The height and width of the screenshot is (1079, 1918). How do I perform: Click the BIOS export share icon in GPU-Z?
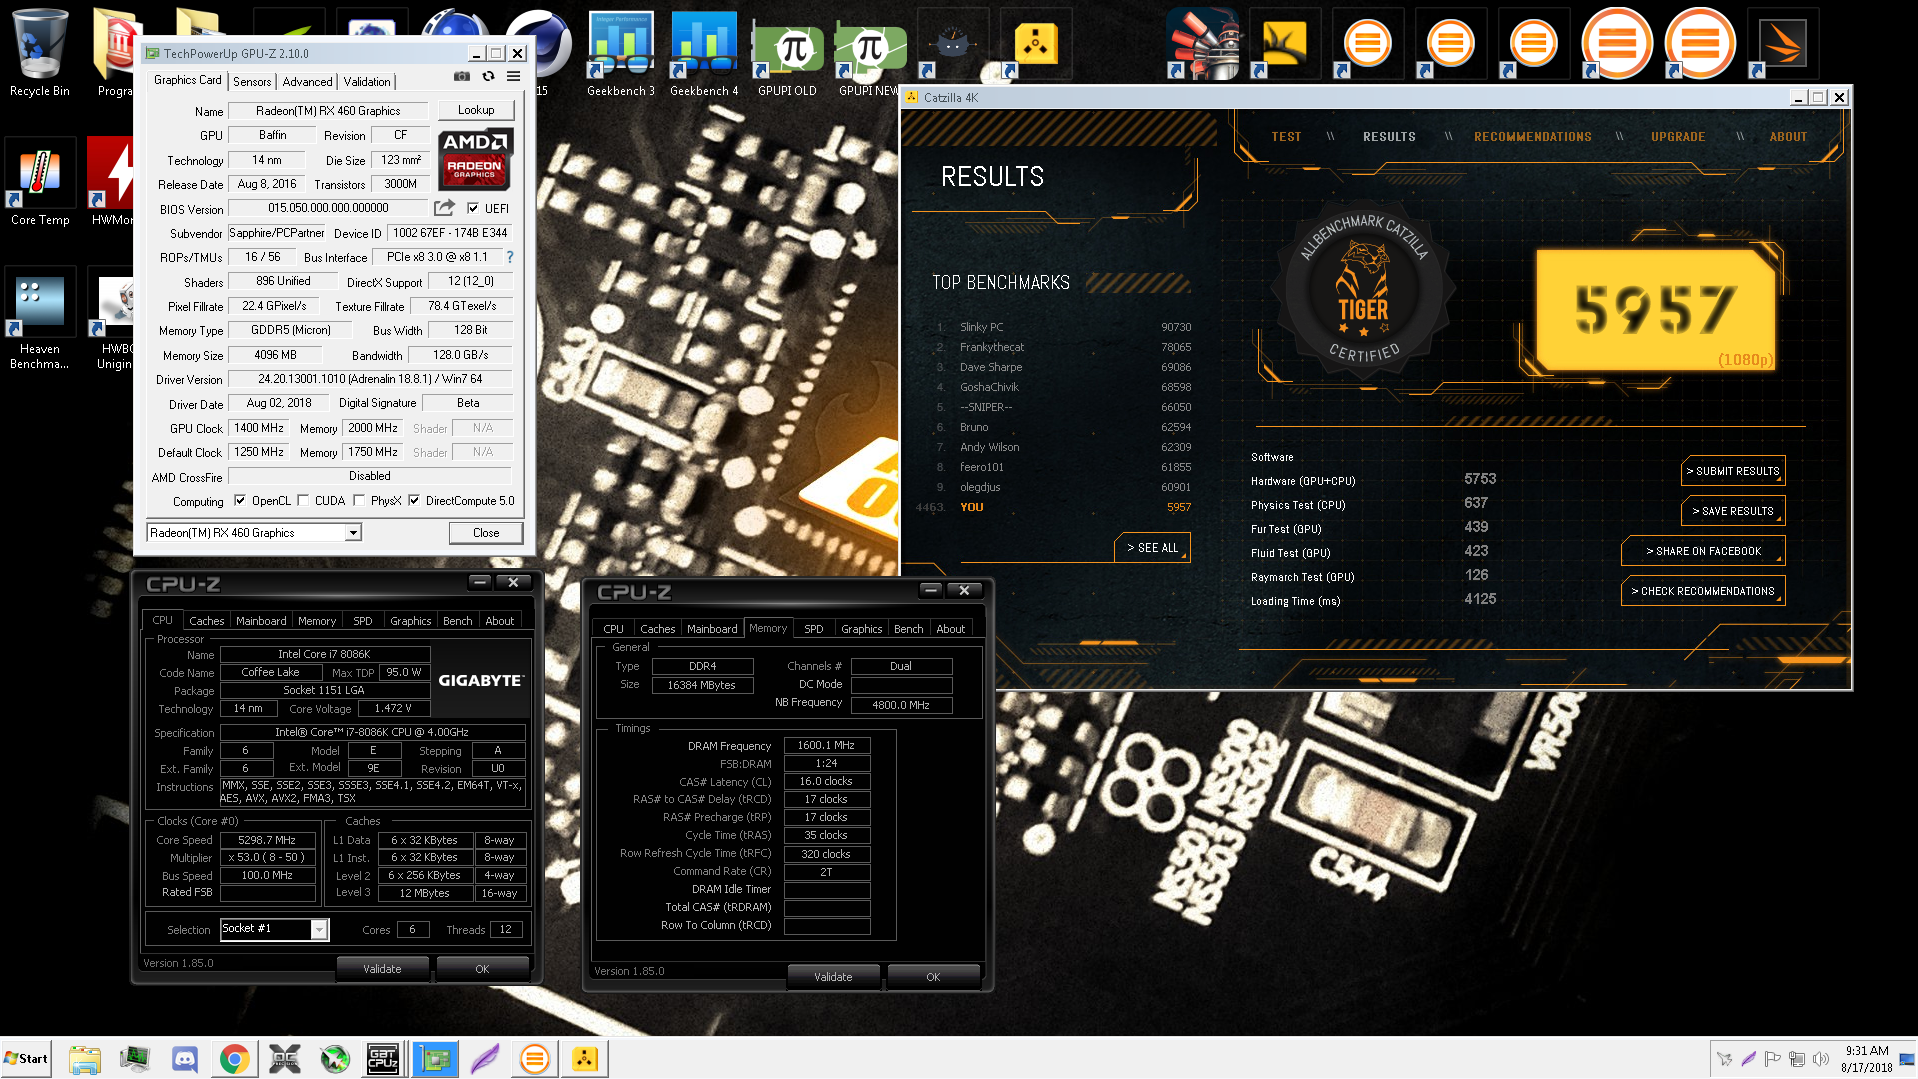coord(444,208)
